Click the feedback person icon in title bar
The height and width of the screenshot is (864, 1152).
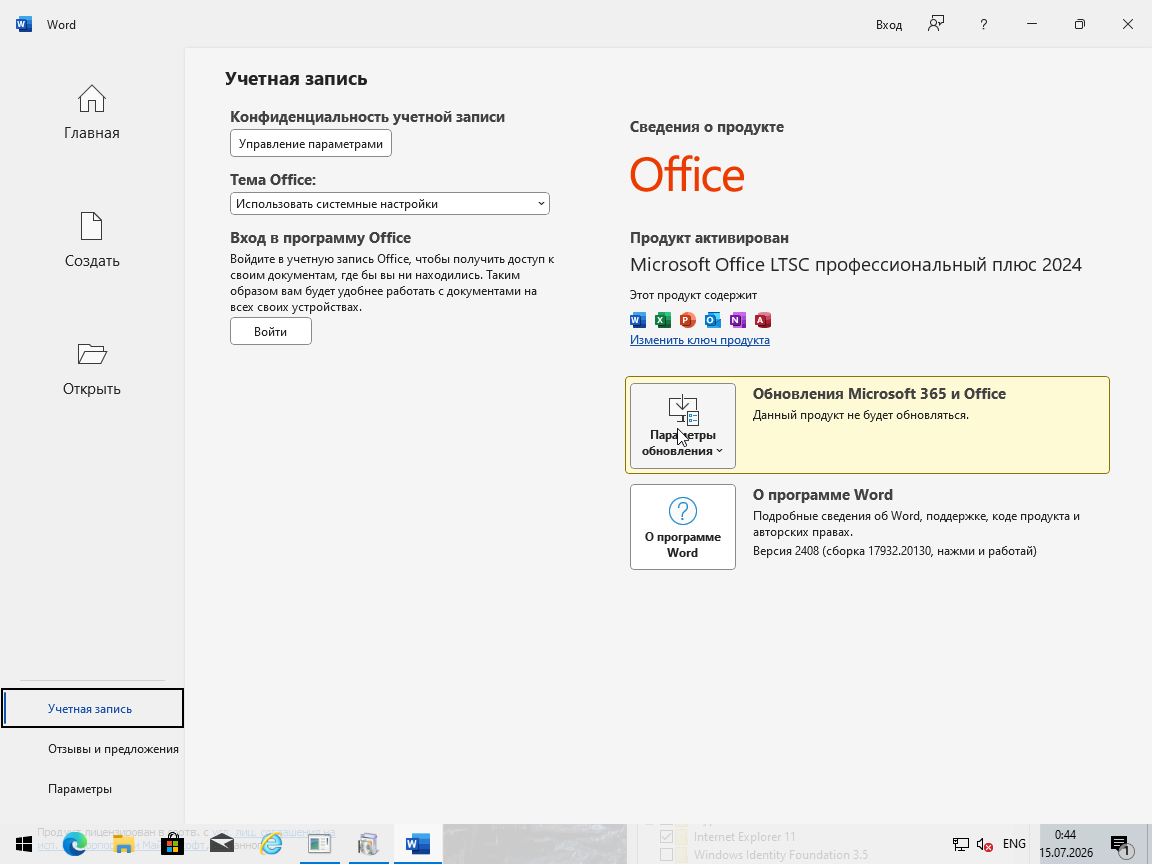[935, 24]
